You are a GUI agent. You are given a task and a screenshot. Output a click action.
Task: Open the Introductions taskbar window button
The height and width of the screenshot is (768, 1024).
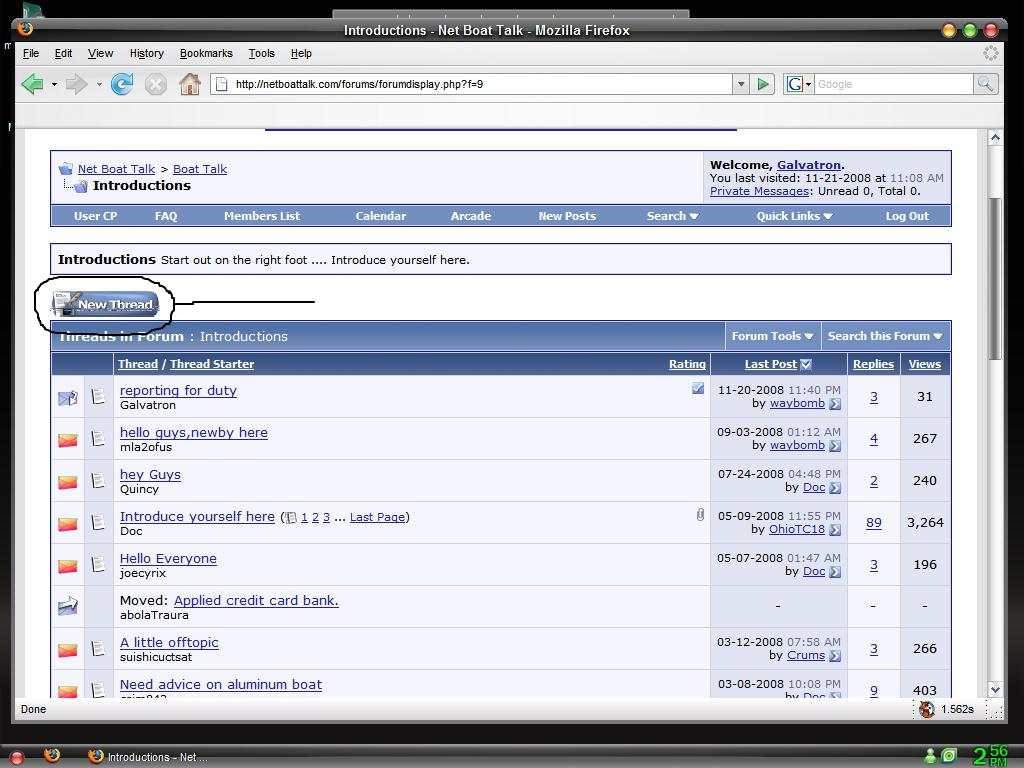pyautogui.click(x=148, y=757)
